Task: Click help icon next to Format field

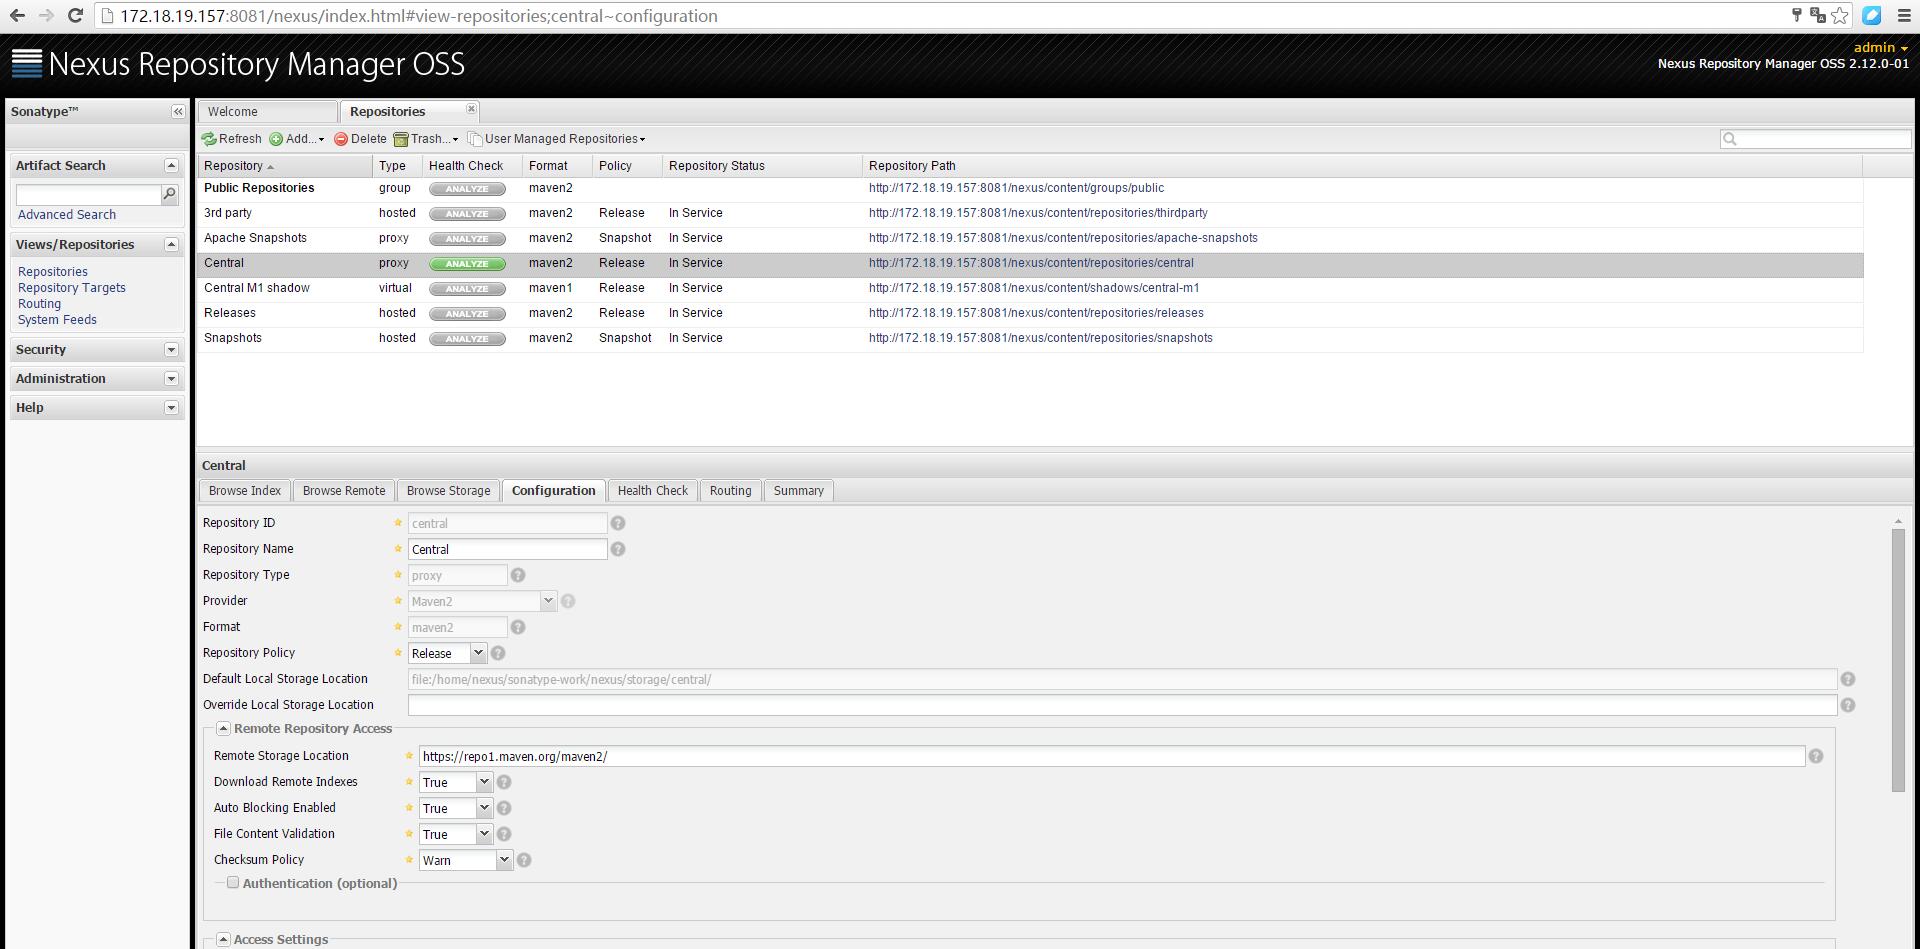Action: coord(518,627)
